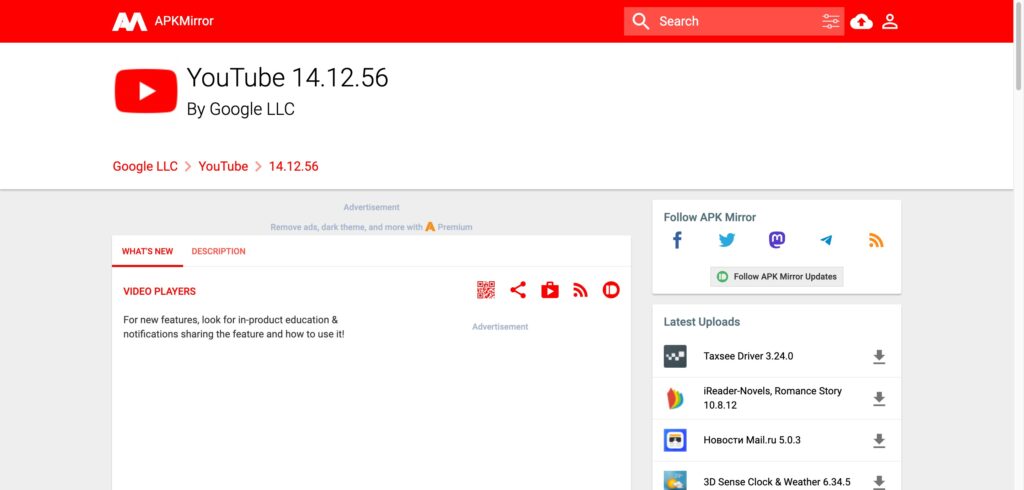This screenshot has height=490, width=1024.
Task: Click the Search input field
Action: (735, 22)
